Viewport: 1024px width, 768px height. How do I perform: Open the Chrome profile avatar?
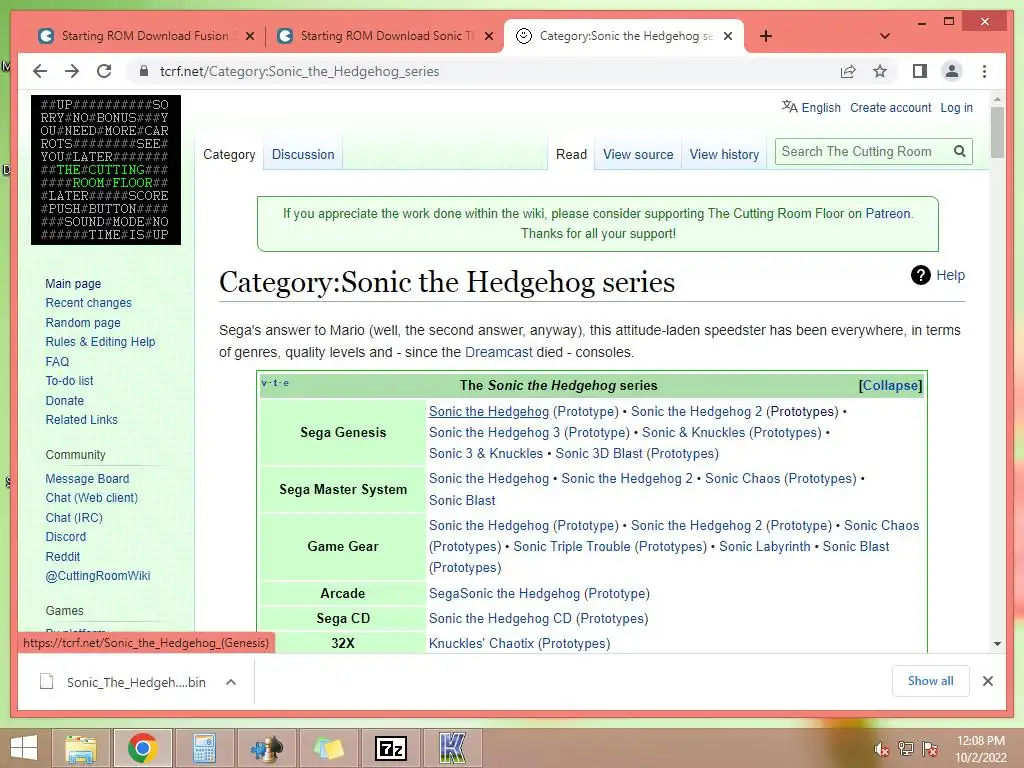point(952,71)
